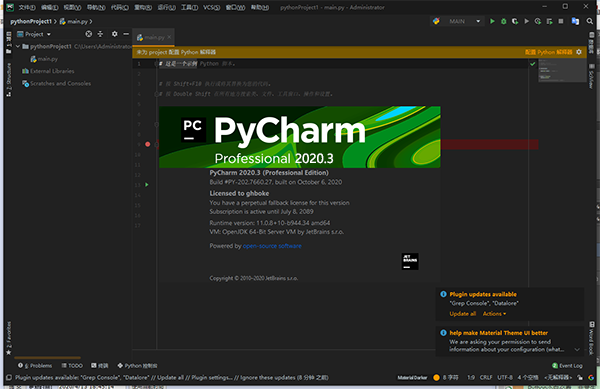Open Search Everywhere magnifier icon
This screenshot has width=600, height=389.
click(x=590, y=21)
